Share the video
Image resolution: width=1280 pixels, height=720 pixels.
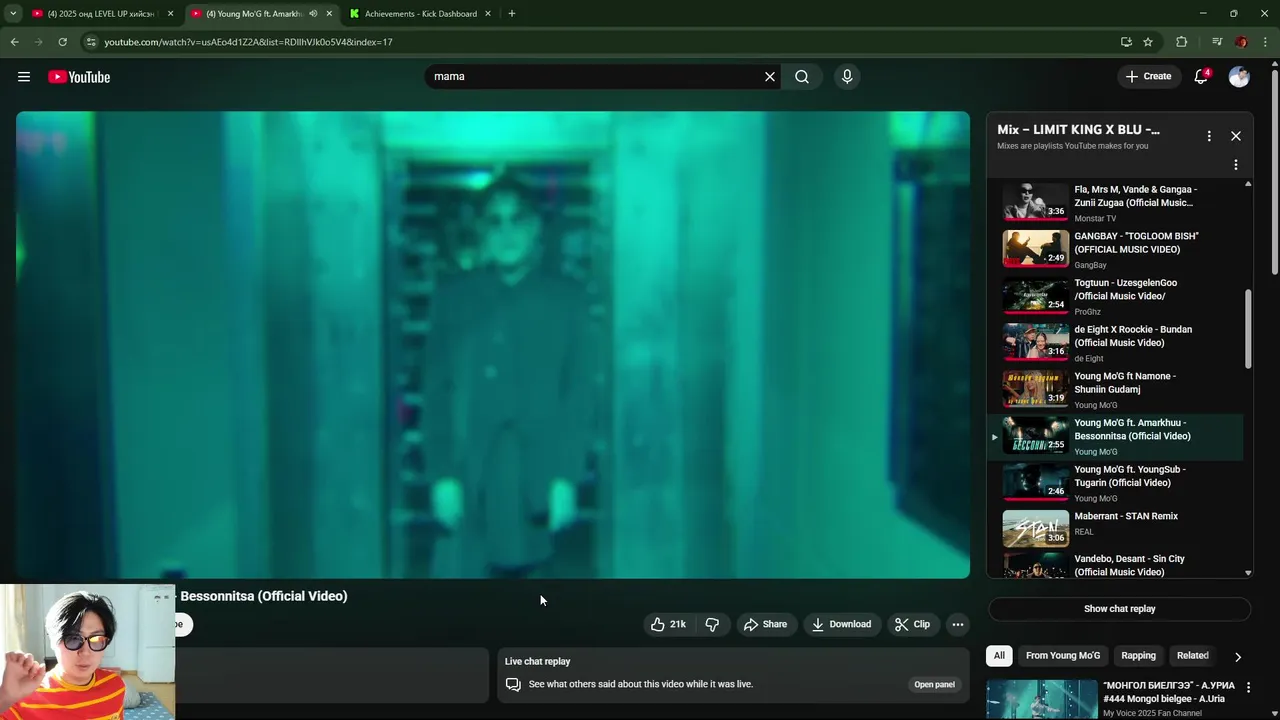(x=765, y=624)
